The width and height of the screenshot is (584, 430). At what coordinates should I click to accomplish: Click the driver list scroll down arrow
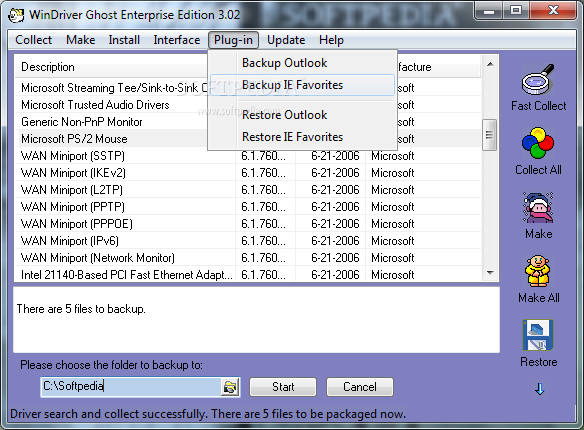click(490, 273)
